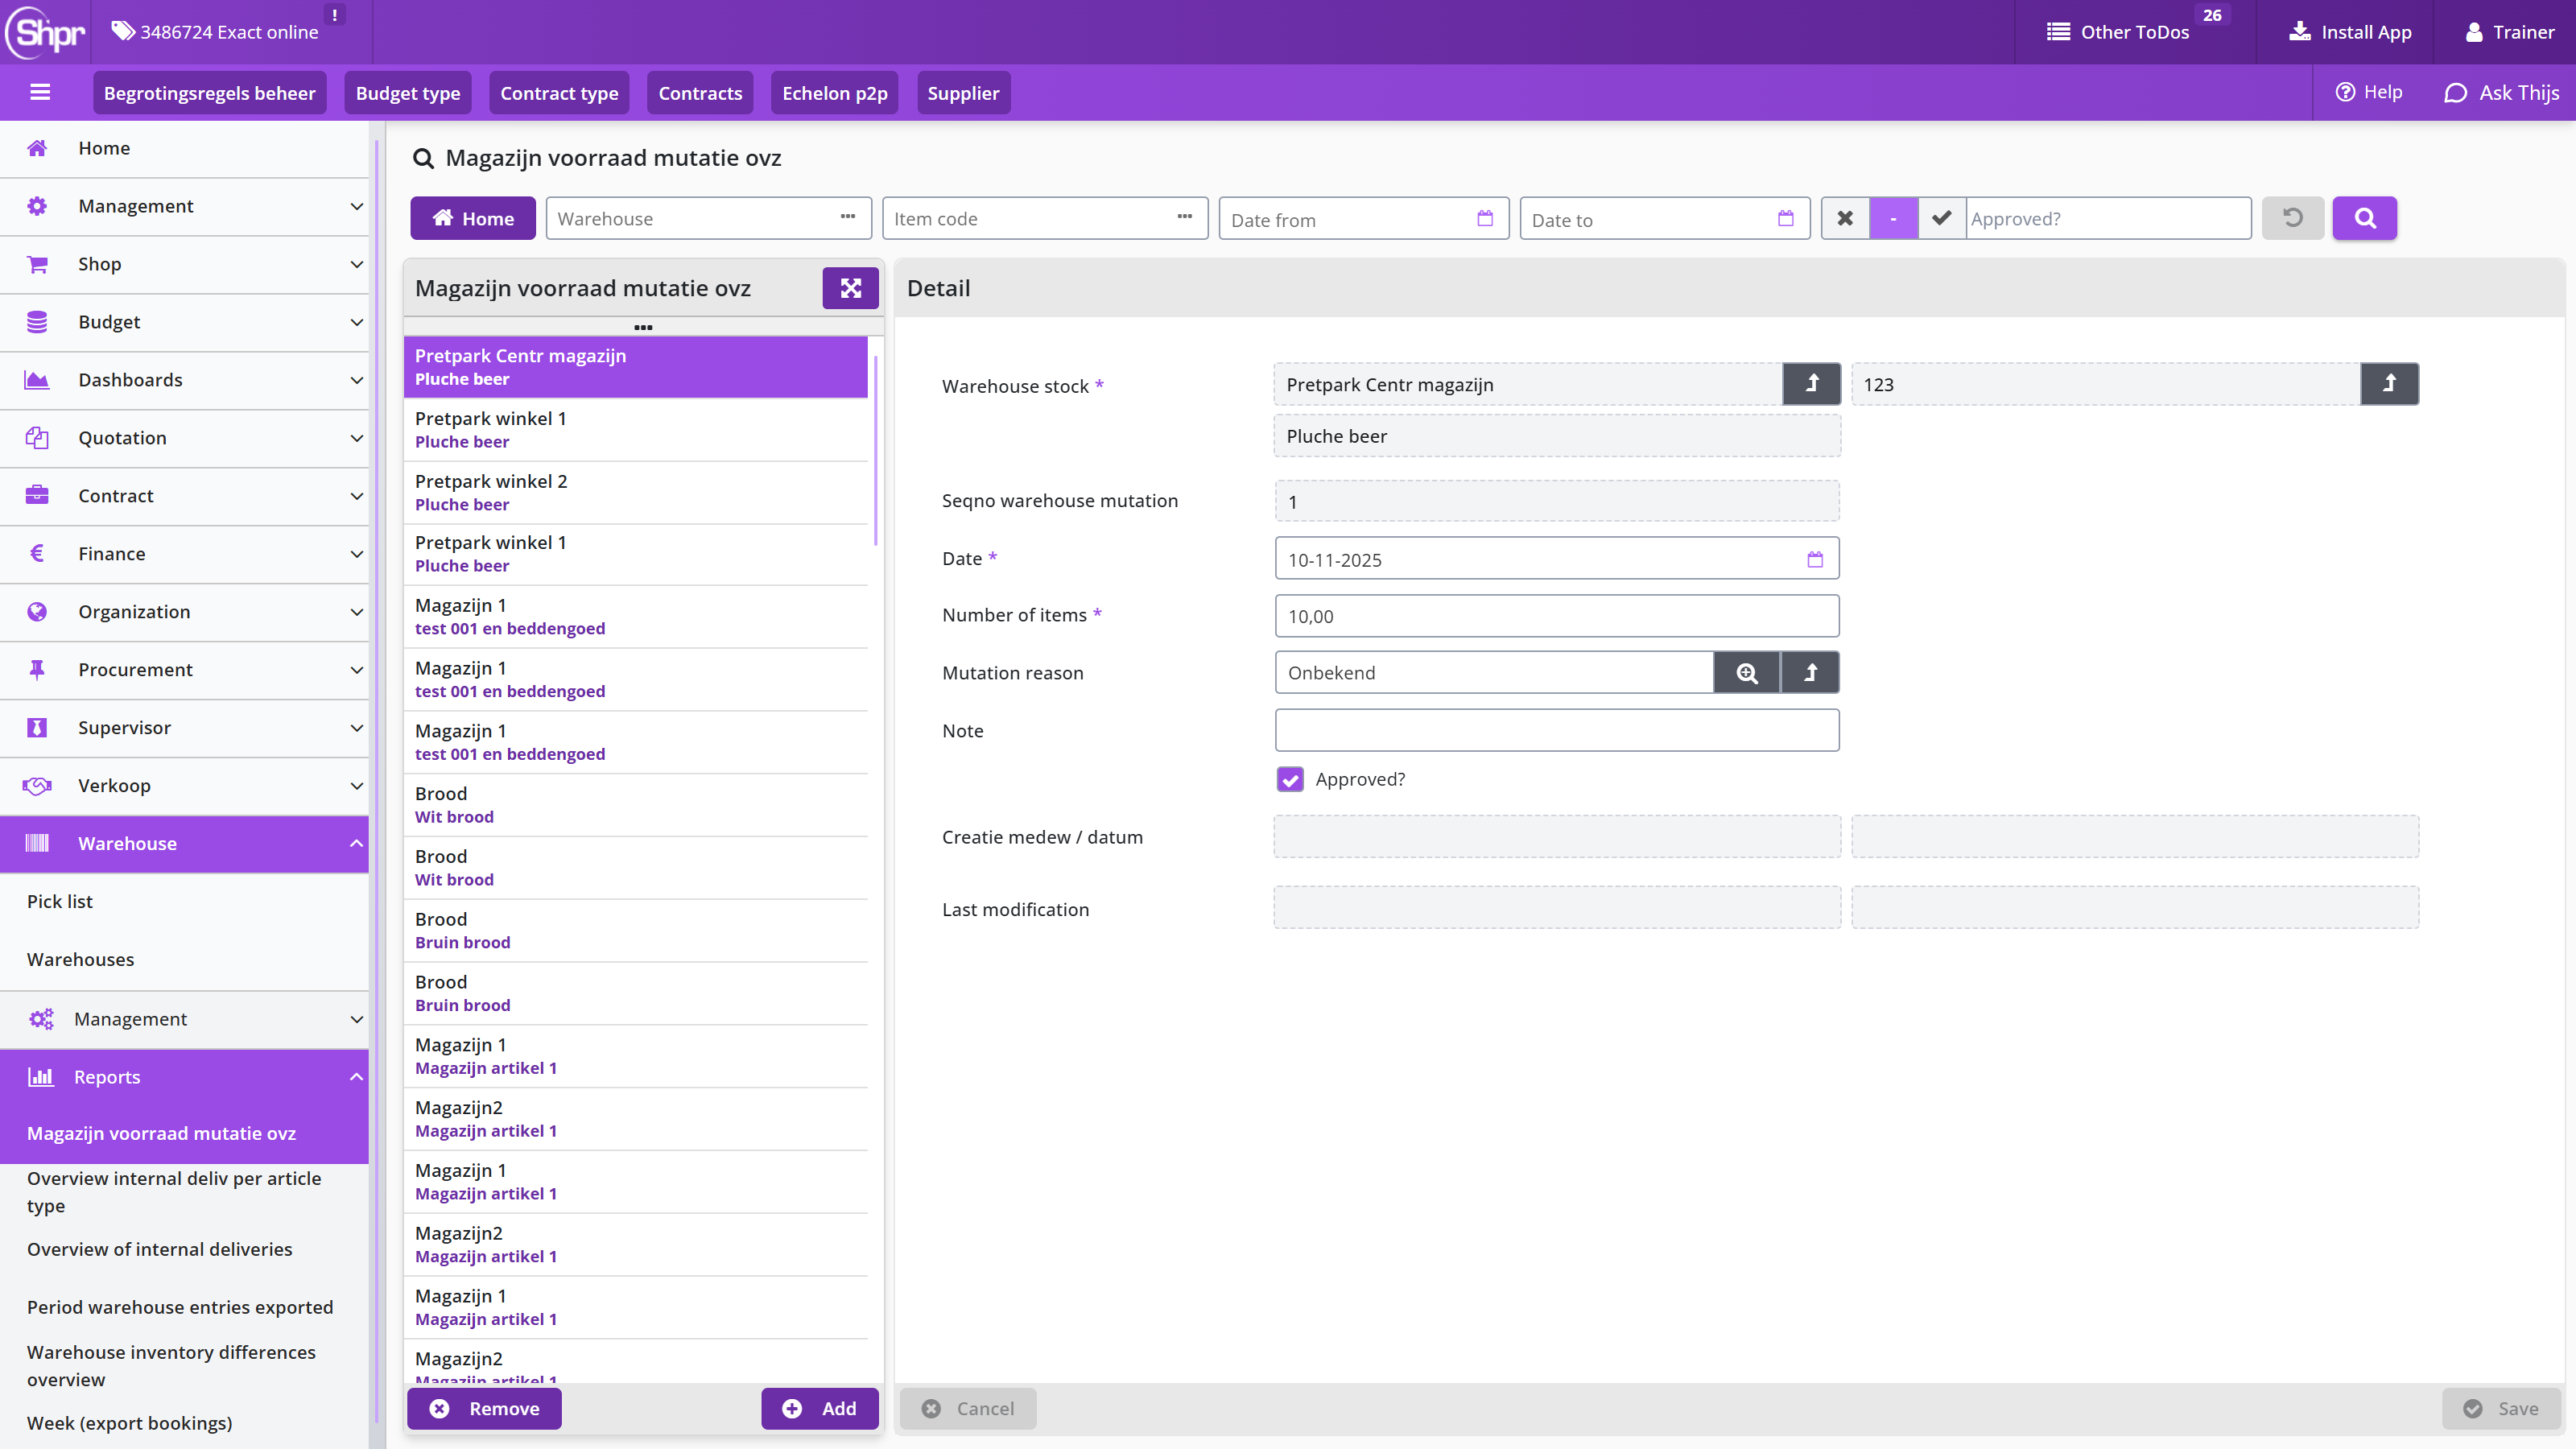Click the Note input field

1557,730
